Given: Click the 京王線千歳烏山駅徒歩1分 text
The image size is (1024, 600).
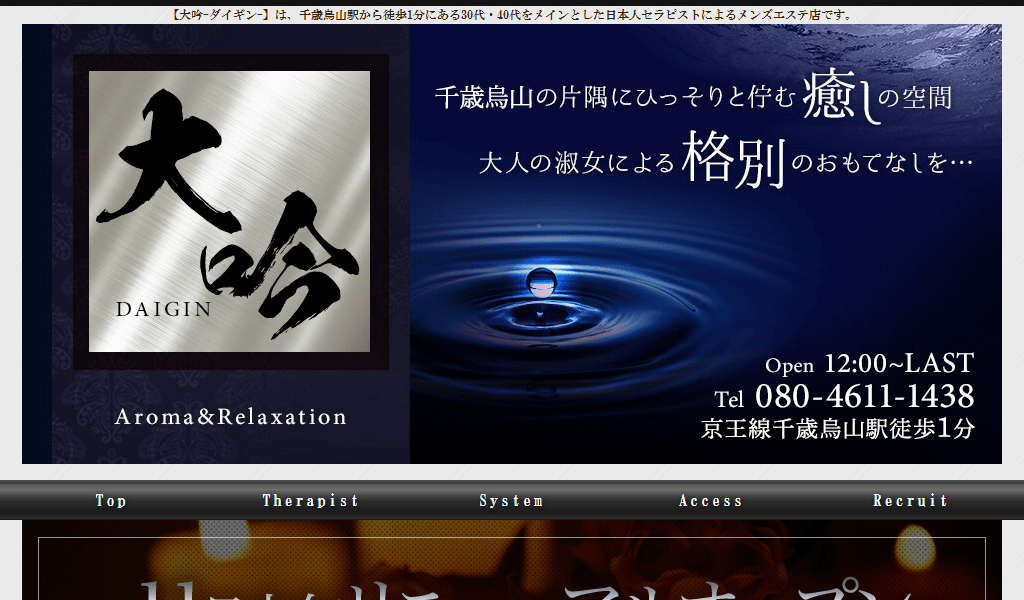Looking at the screenshot, I should click(838, 428).
